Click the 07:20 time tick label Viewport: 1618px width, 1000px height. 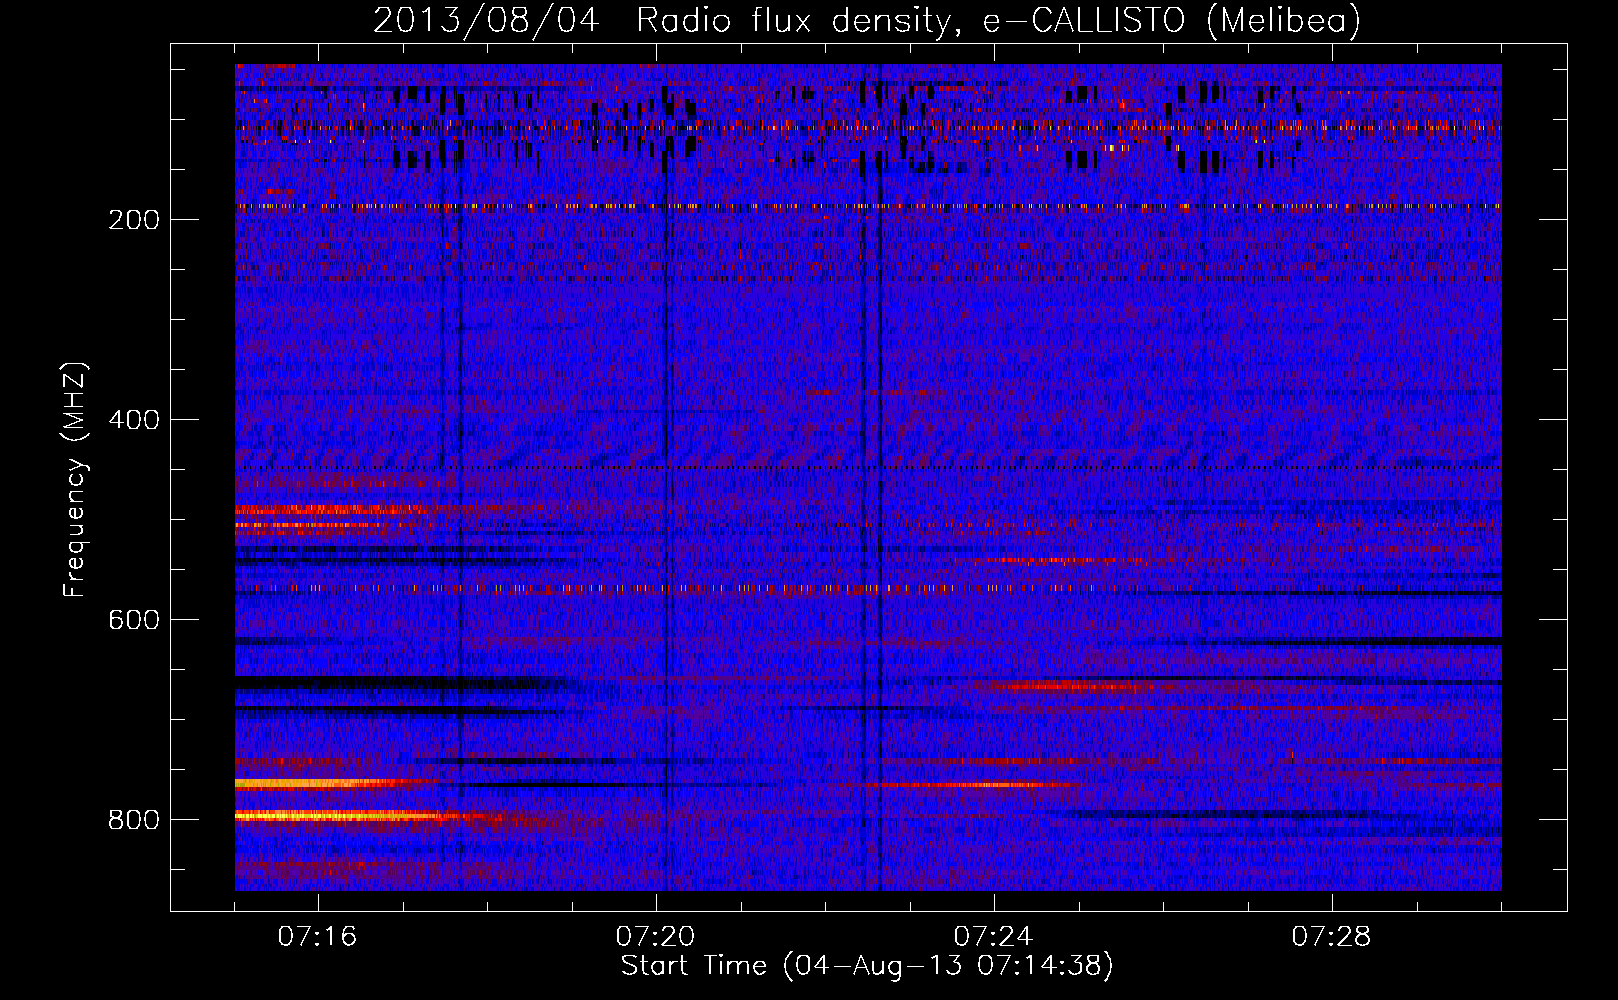[x=655, y=937]
